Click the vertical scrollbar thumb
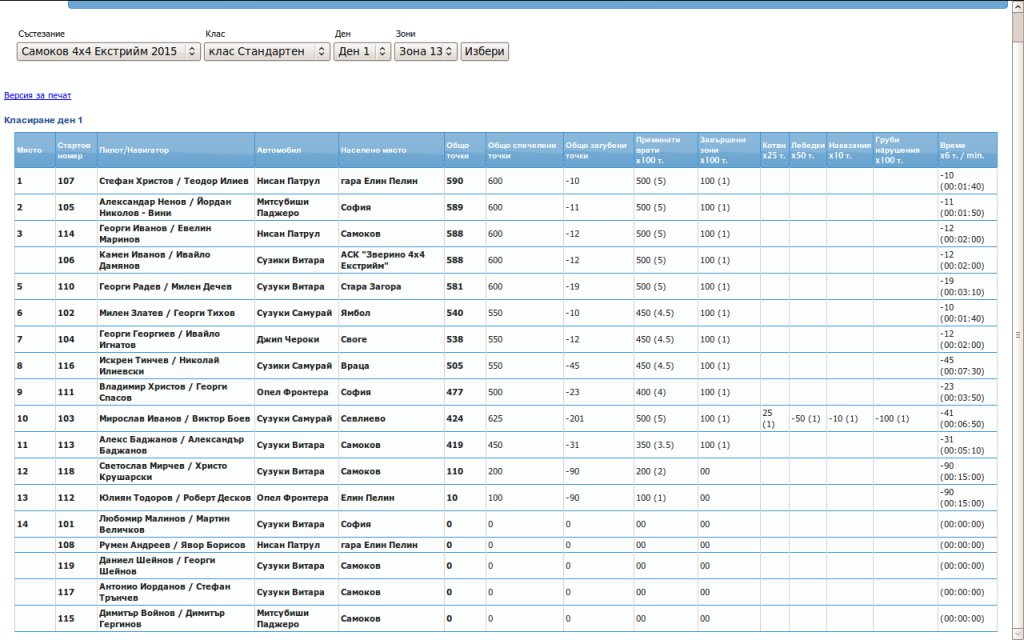Viewport: 1024px width, 640px height. (x=1017, y=335)
